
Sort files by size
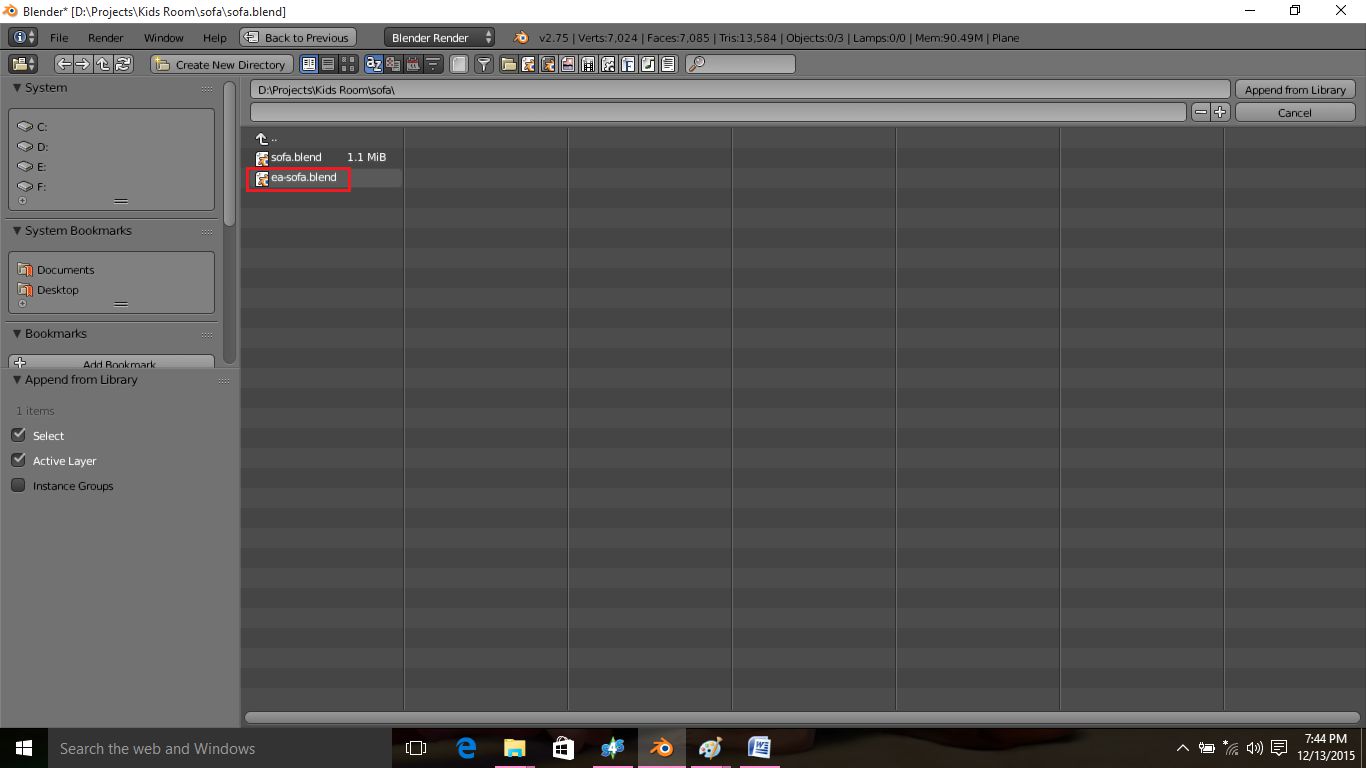433,64
